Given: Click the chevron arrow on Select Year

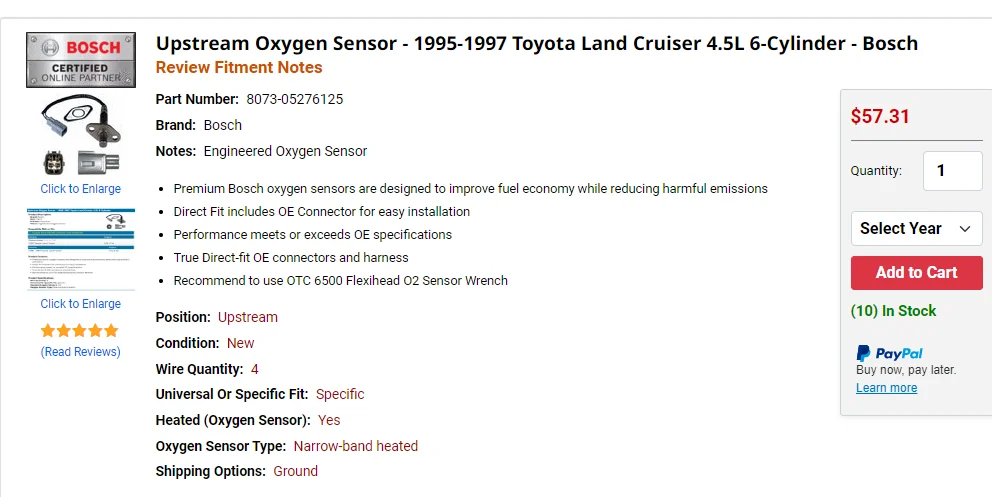Looking at the screenshot, I should tap(965, 229).
